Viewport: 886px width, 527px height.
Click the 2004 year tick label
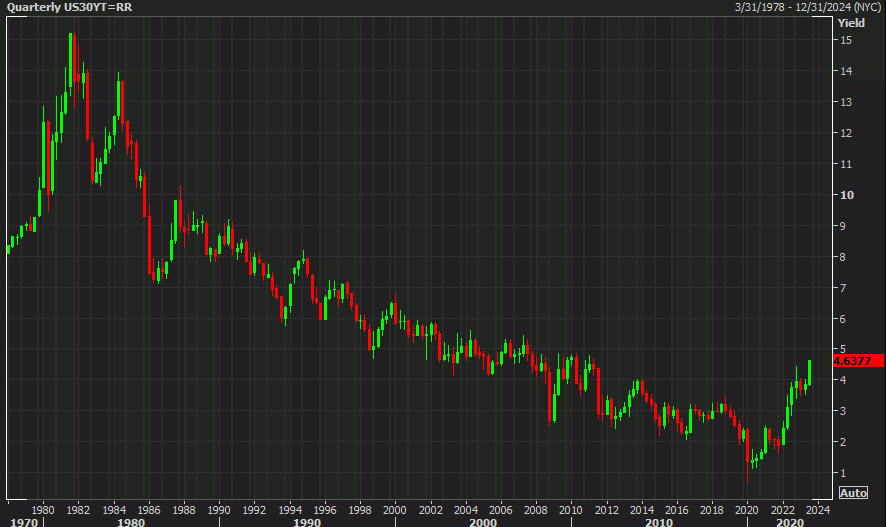466,510
